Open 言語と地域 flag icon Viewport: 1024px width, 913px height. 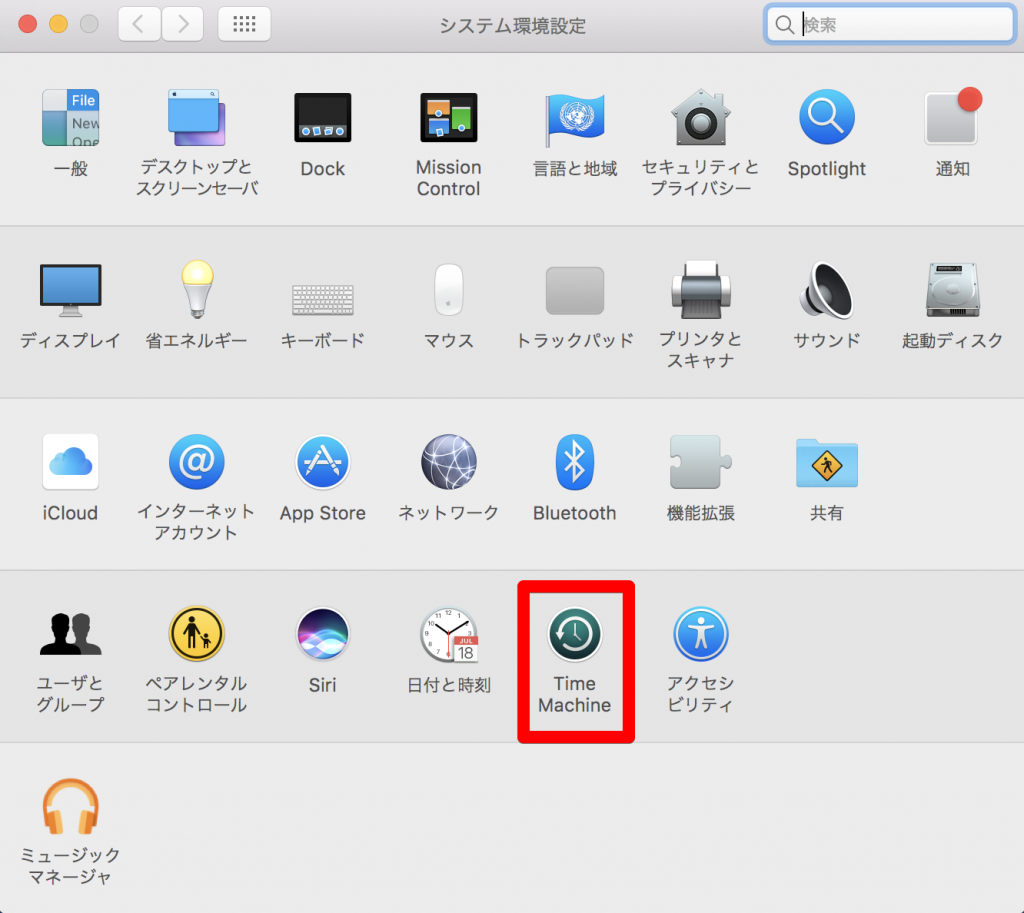point(575,119)
